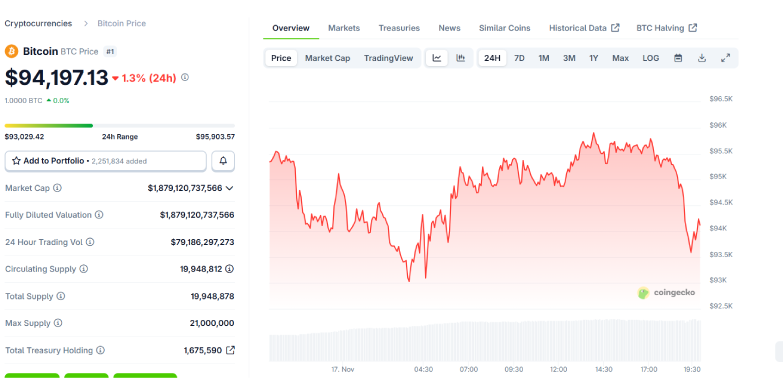The height and width of the screenshot is (388, 783).
Task: Select the 1M time range
Action: coord(544,58)
